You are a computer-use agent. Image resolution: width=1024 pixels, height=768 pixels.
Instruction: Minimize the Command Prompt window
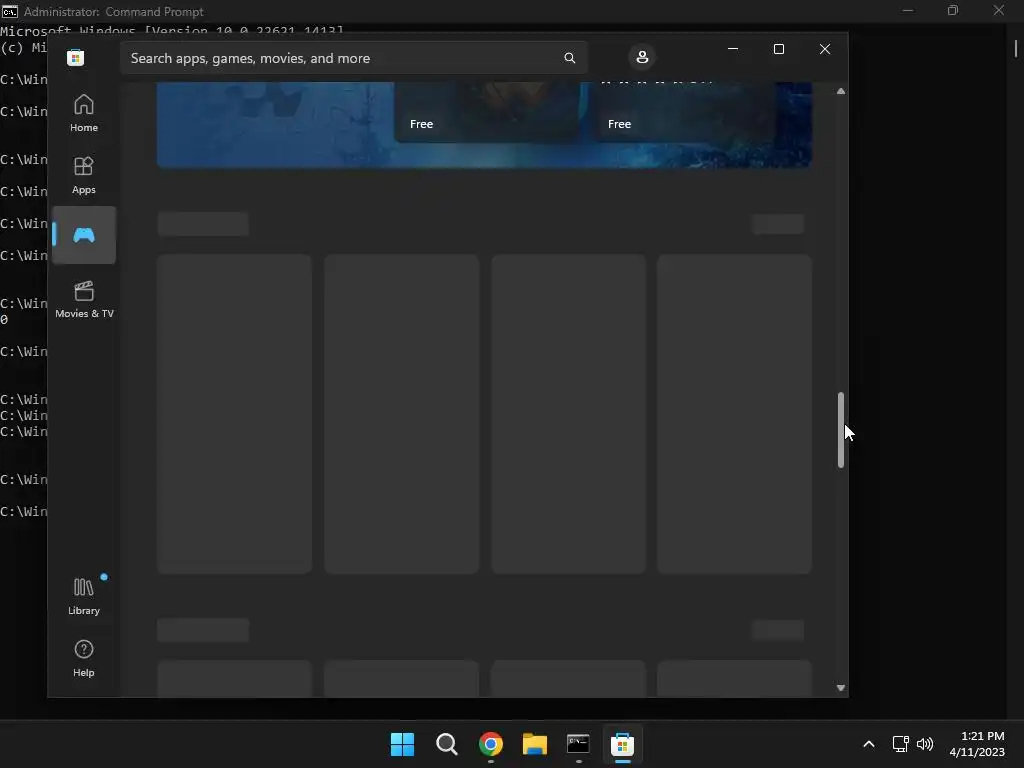908,10
